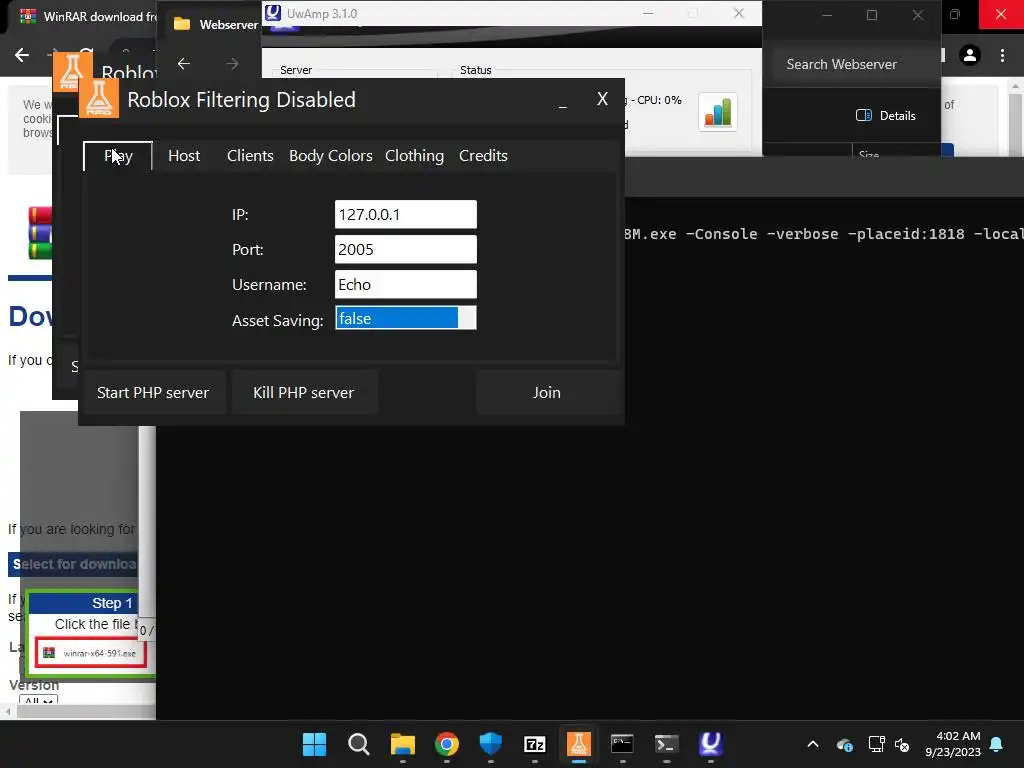Image resolution: width=1024 pixels, height=768 pixels.
Task: Open the first console window taskbar icon
Action: pos(622,744)
